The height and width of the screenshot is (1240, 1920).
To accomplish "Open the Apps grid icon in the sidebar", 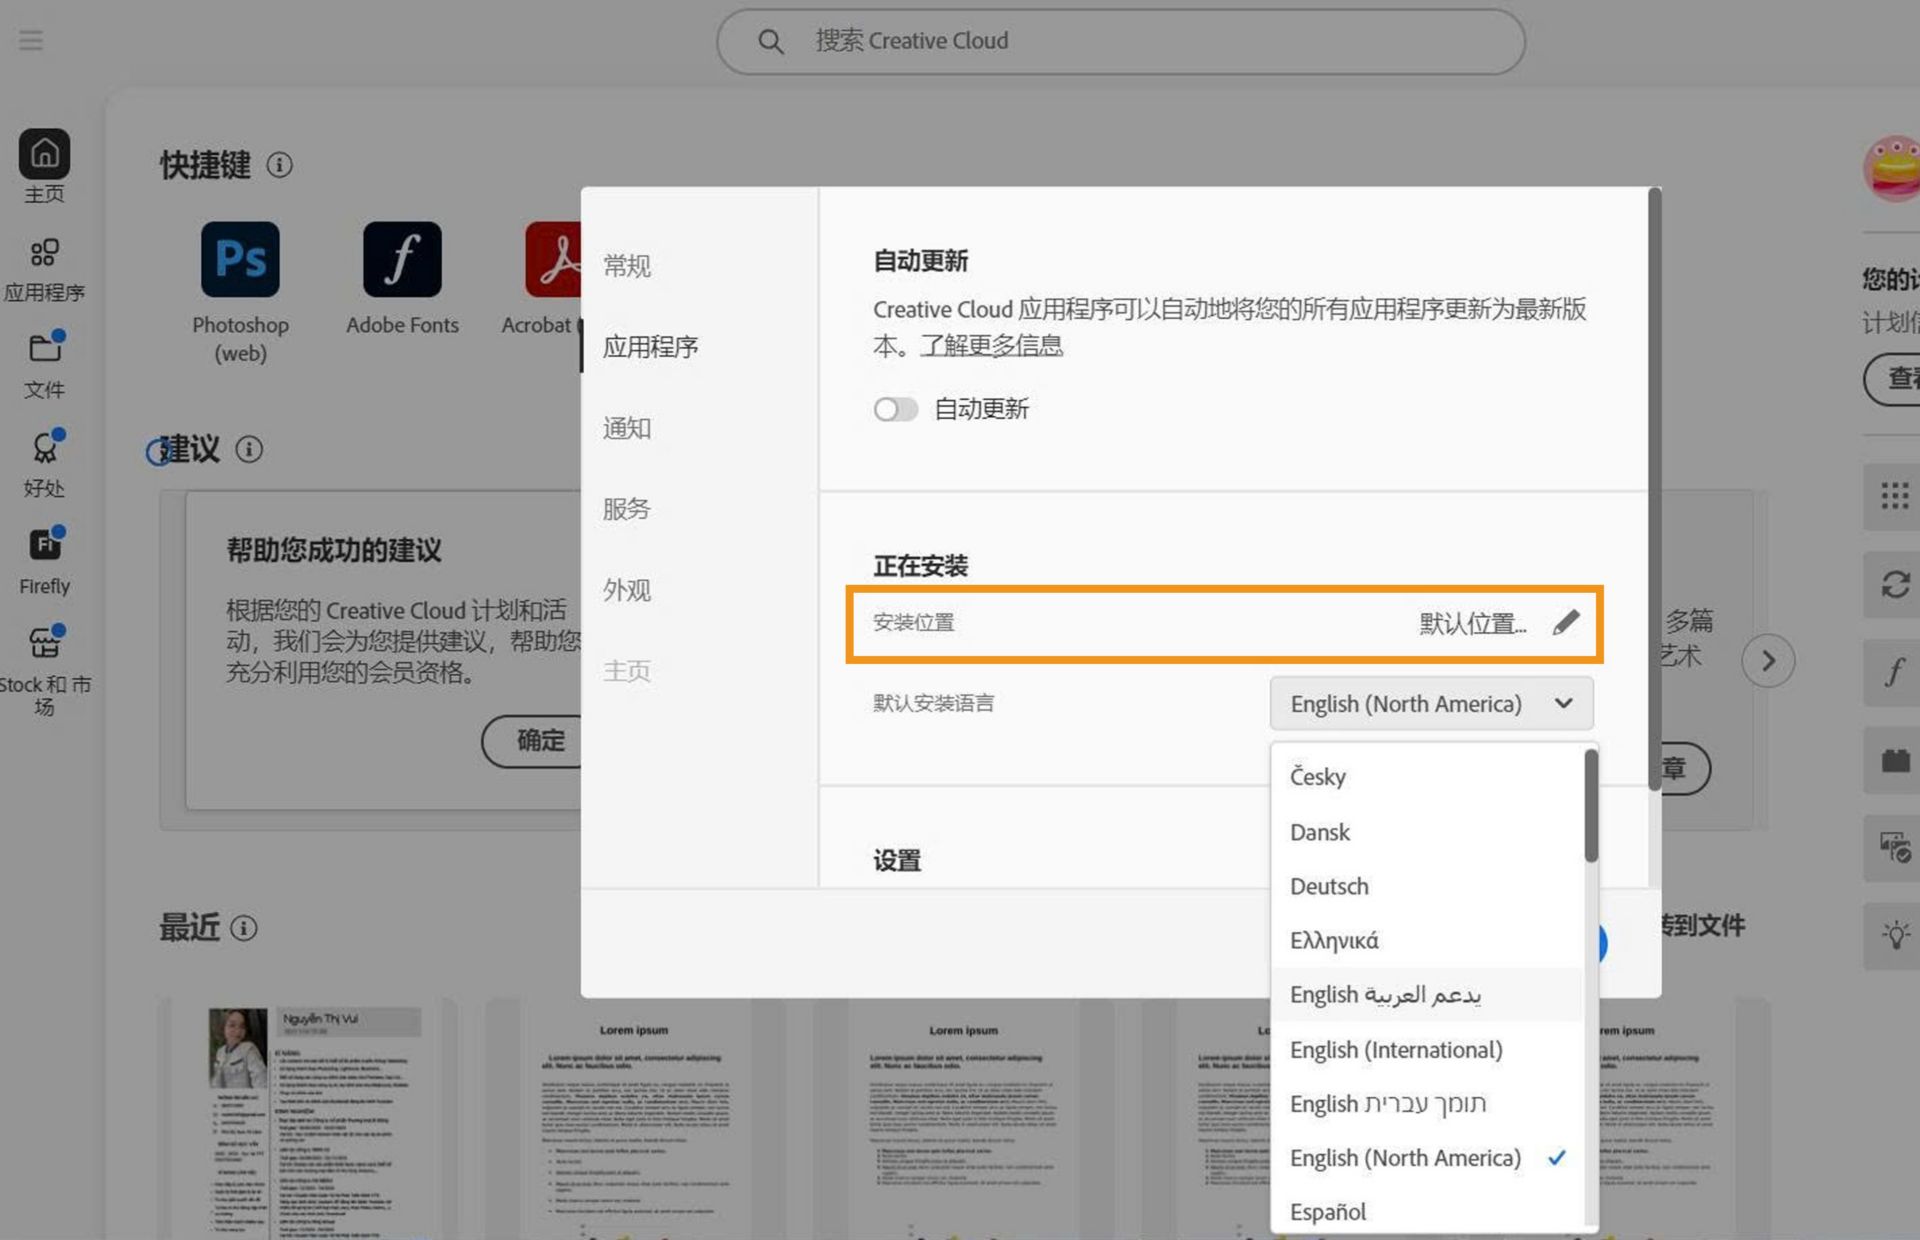I will tap(44, 252).
